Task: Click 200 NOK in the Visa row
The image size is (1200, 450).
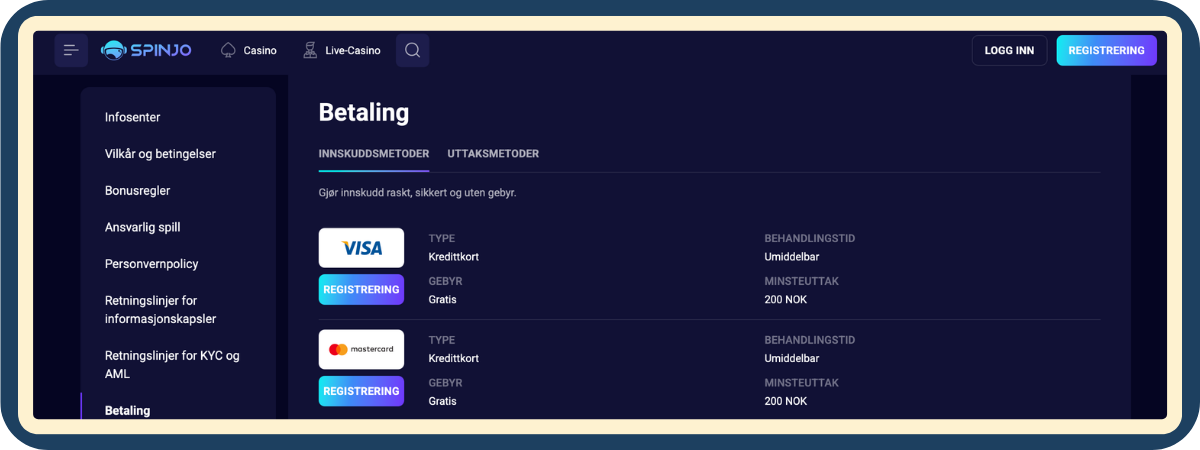Action: [786, 299]
